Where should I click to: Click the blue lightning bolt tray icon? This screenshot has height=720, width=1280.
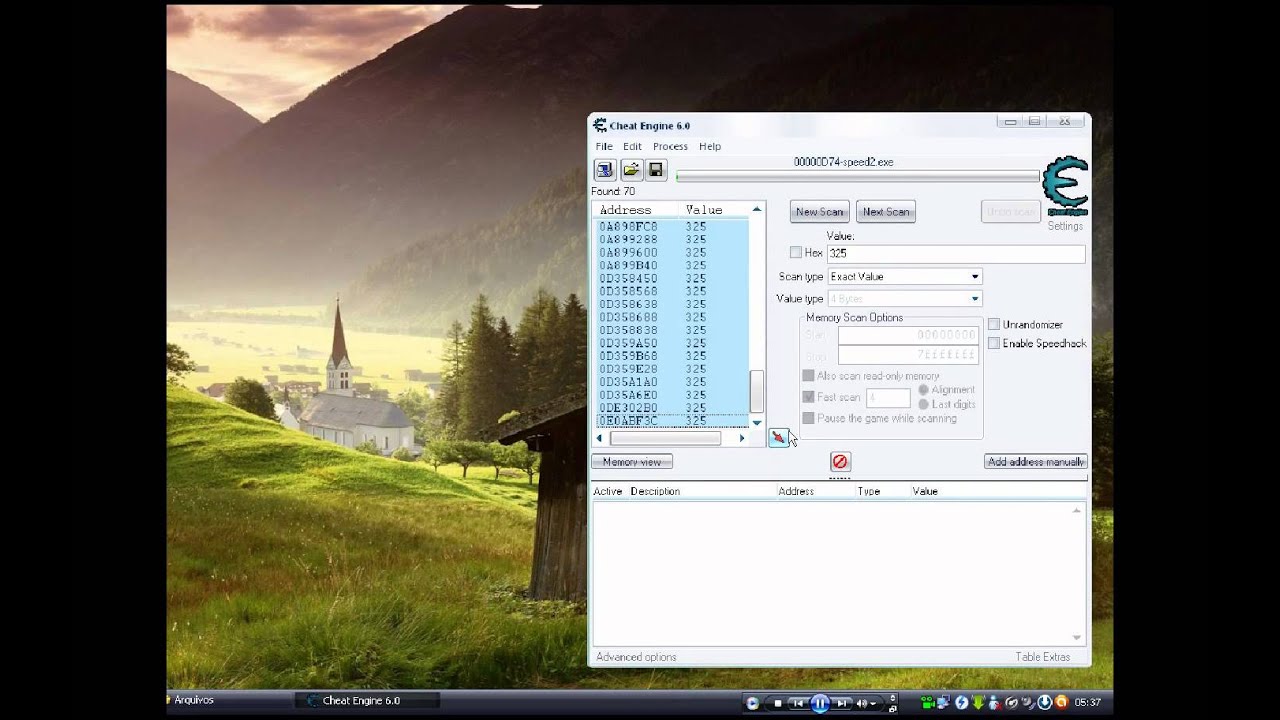click(962, 702)
